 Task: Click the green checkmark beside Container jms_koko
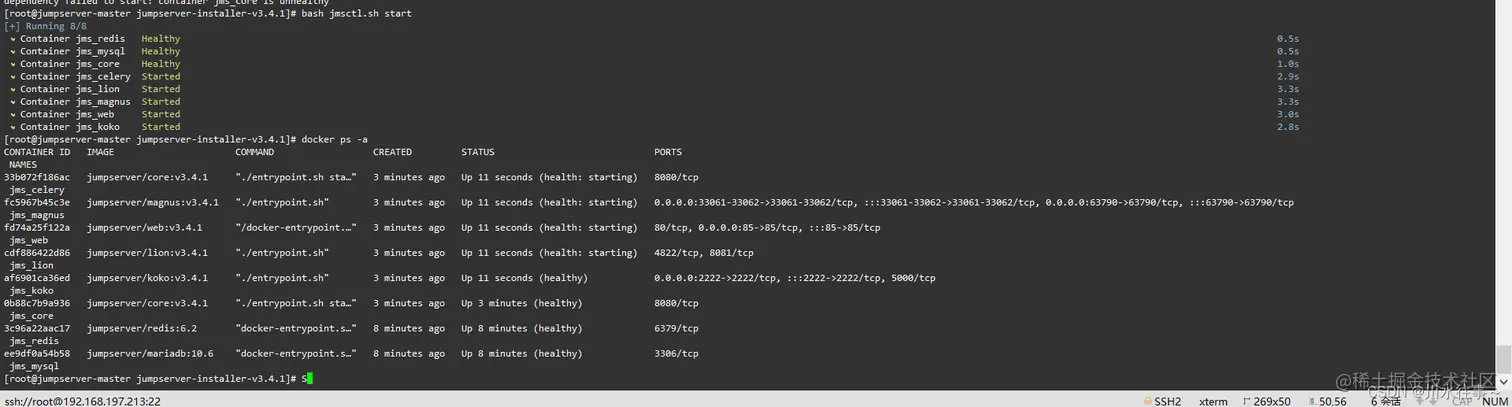pyautogui.click(x=13, y=127)
